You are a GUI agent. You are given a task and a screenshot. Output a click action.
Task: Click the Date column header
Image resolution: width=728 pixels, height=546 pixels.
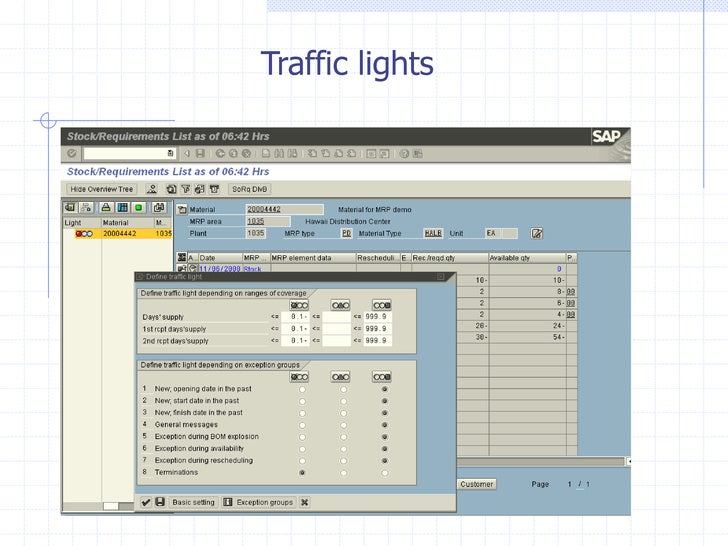pyautogui.click(x=220, y=258)
